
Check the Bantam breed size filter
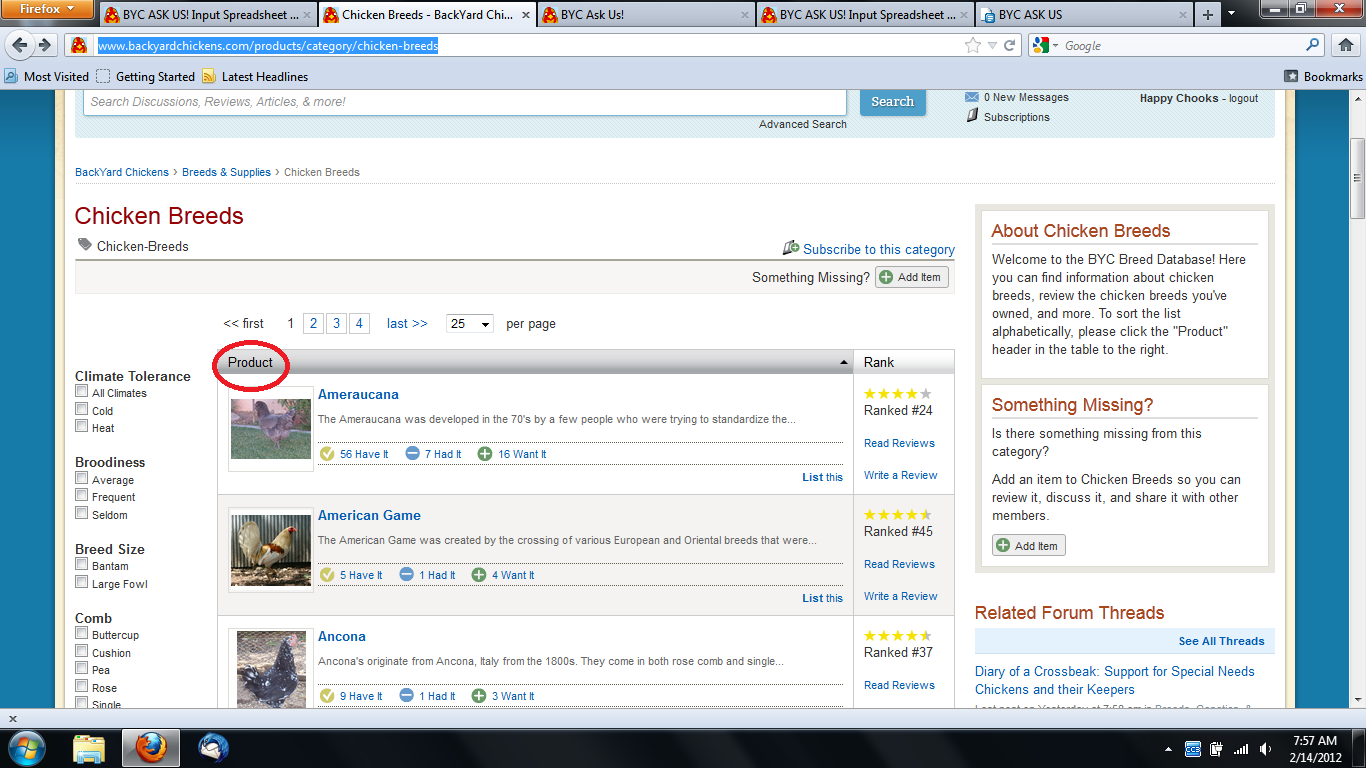pos(82,565)
